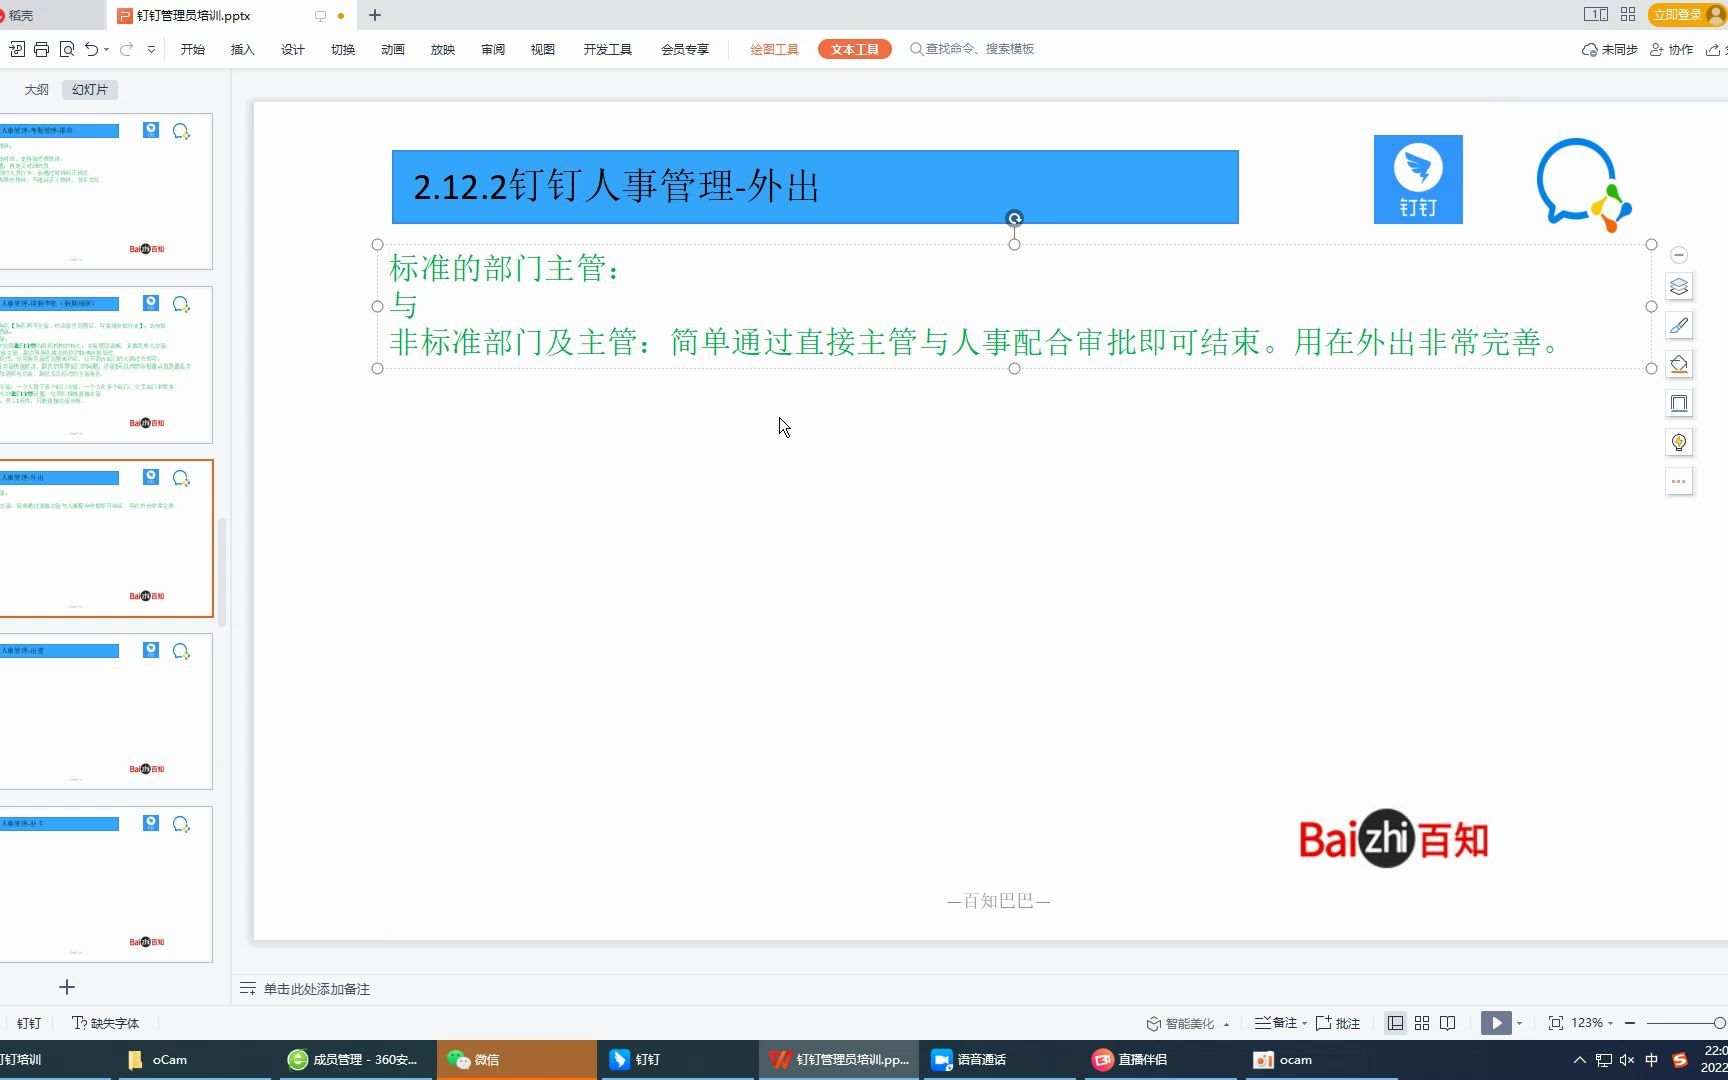Screen dimensions: 1728x1080
Task: Click the Find icon in quick access toolbar
Action: pos(67,48)
